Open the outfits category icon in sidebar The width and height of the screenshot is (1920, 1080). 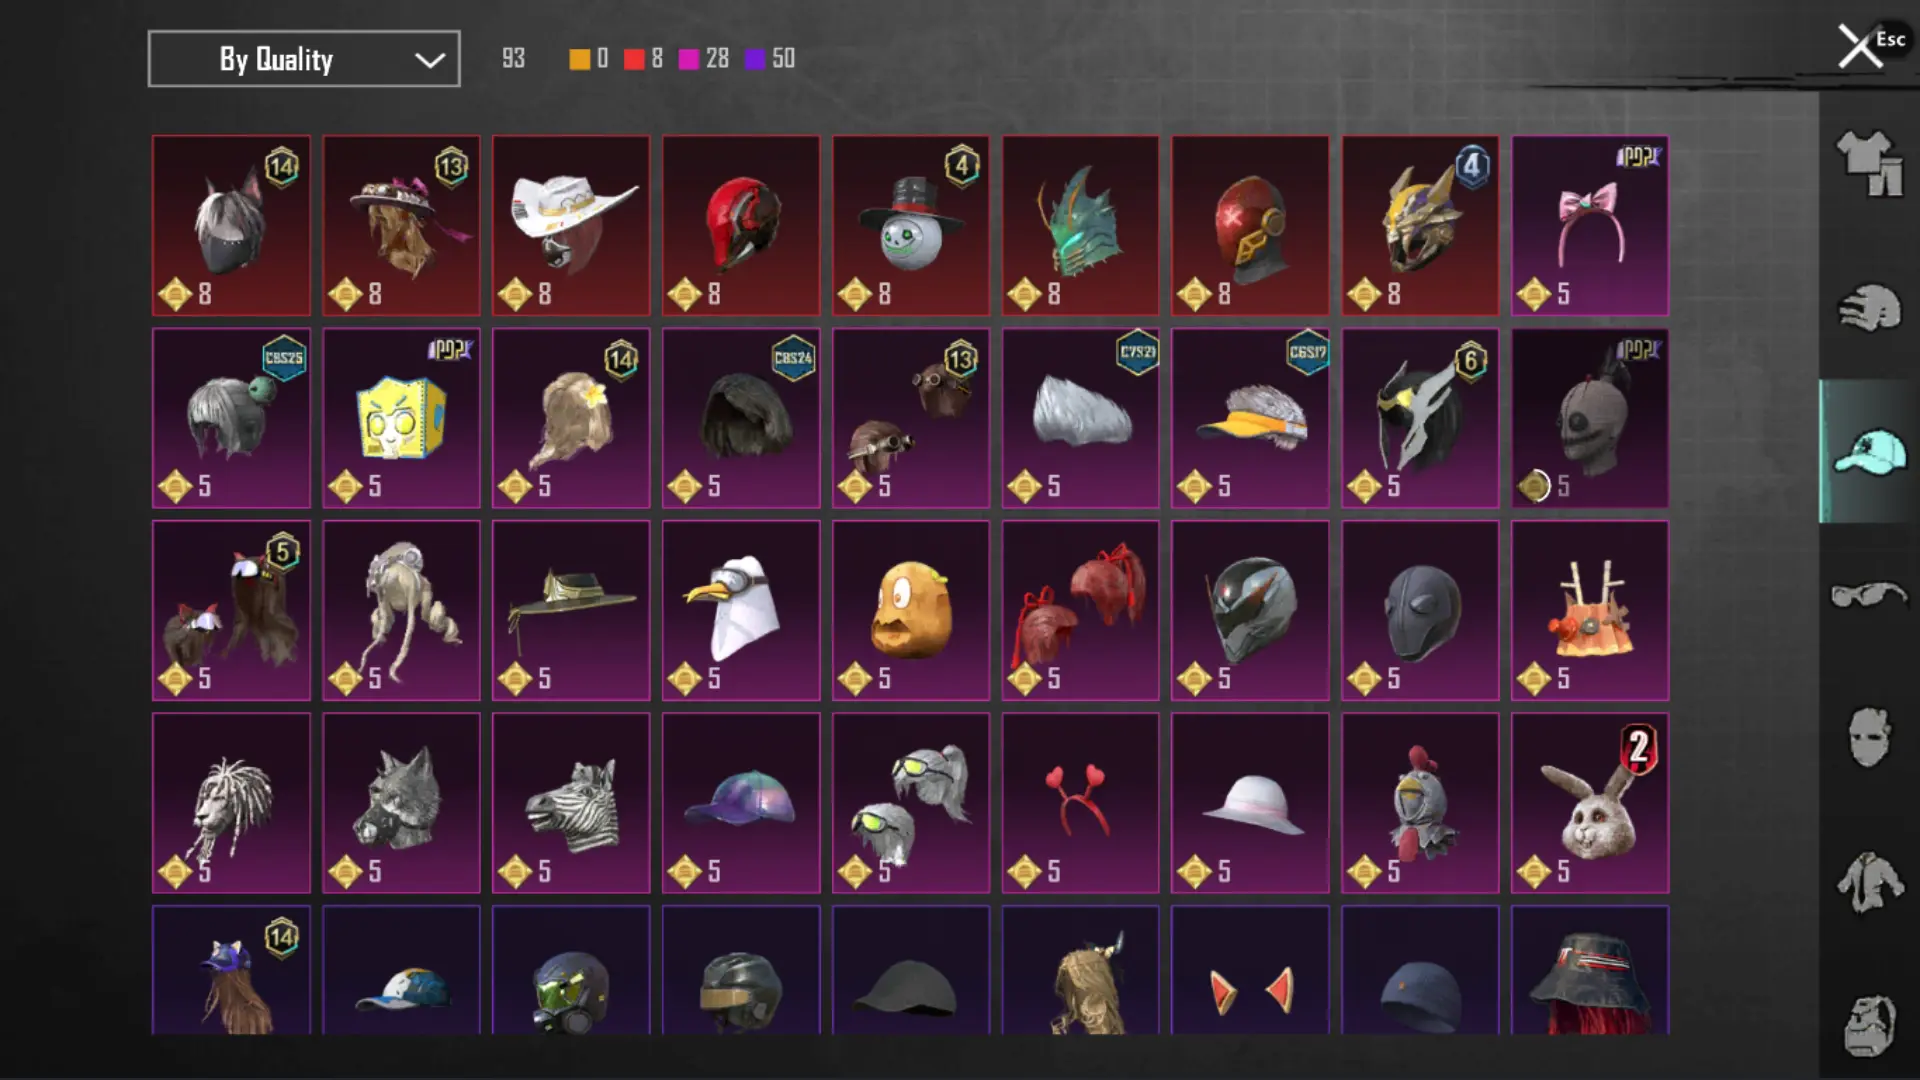(x=1869, y=163)
